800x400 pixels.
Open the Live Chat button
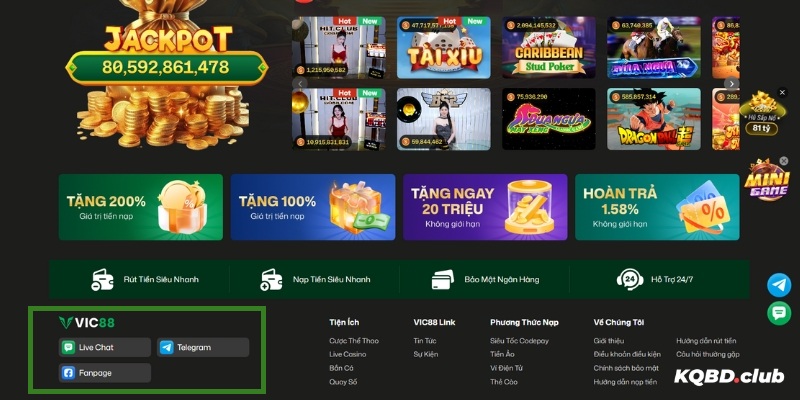coord(105,347)
